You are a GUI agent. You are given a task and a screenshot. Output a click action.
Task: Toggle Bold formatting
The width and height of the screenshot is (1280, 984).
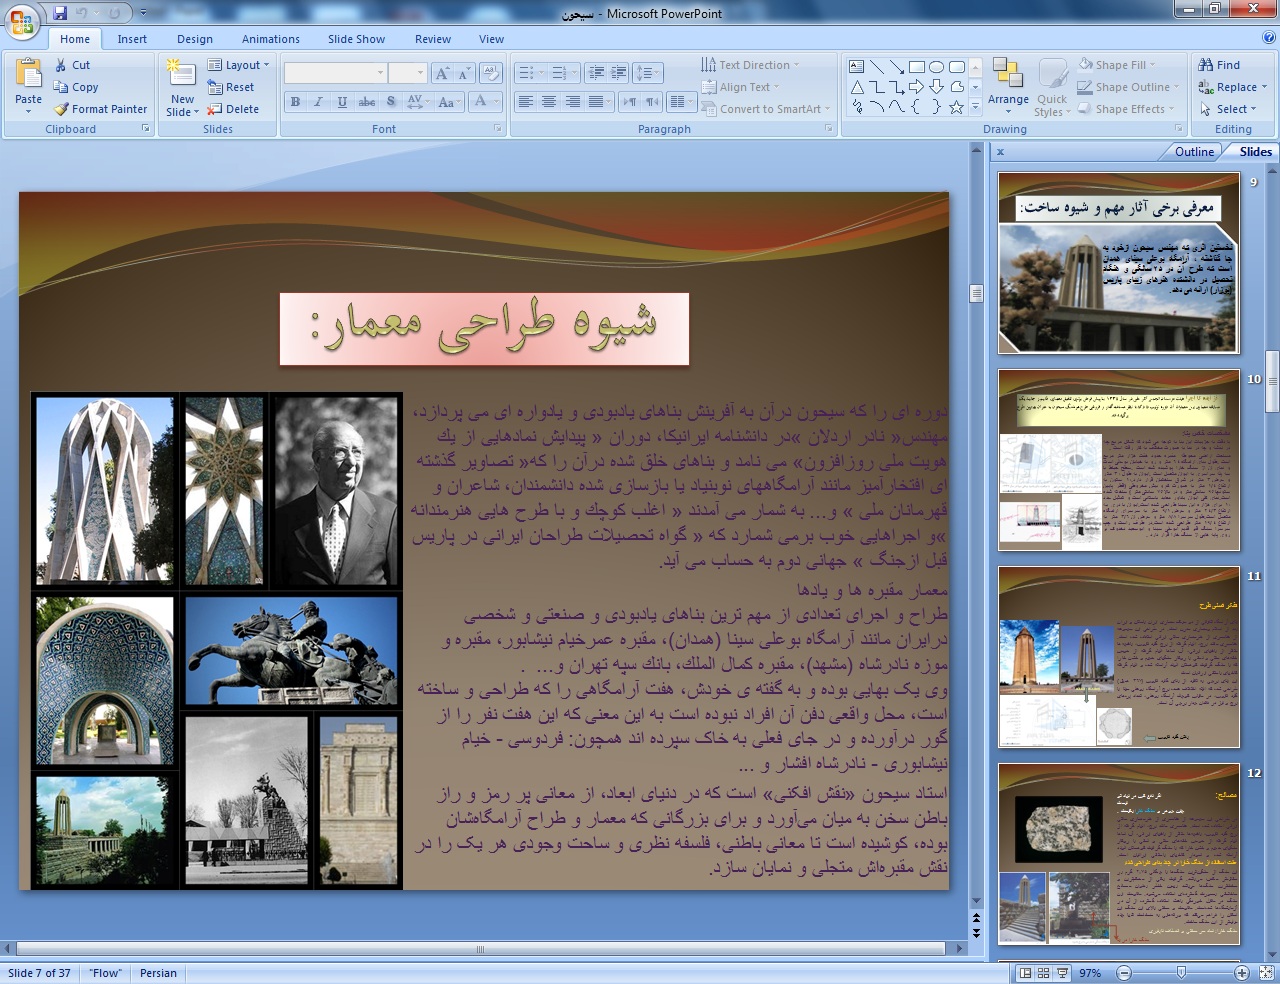[295, 102]
